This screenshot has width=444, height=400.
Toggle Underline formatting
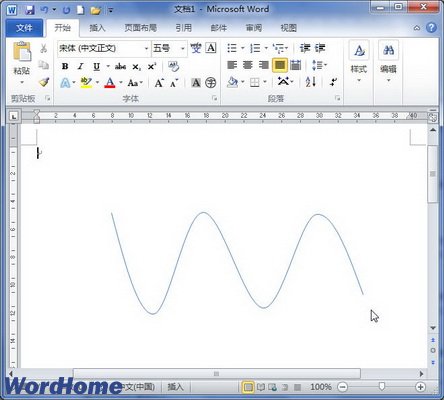coord(96,67)
